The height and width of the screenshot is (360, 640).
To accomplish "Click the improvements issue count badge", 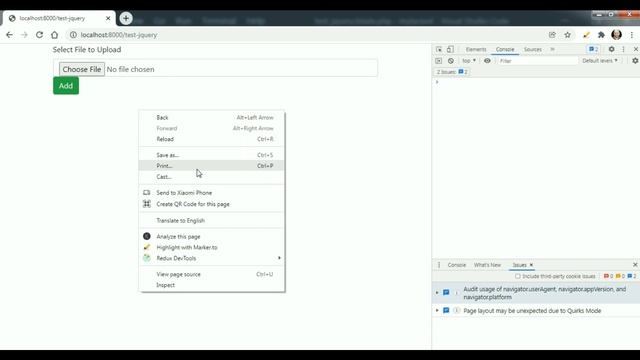I will click(632, 276).
